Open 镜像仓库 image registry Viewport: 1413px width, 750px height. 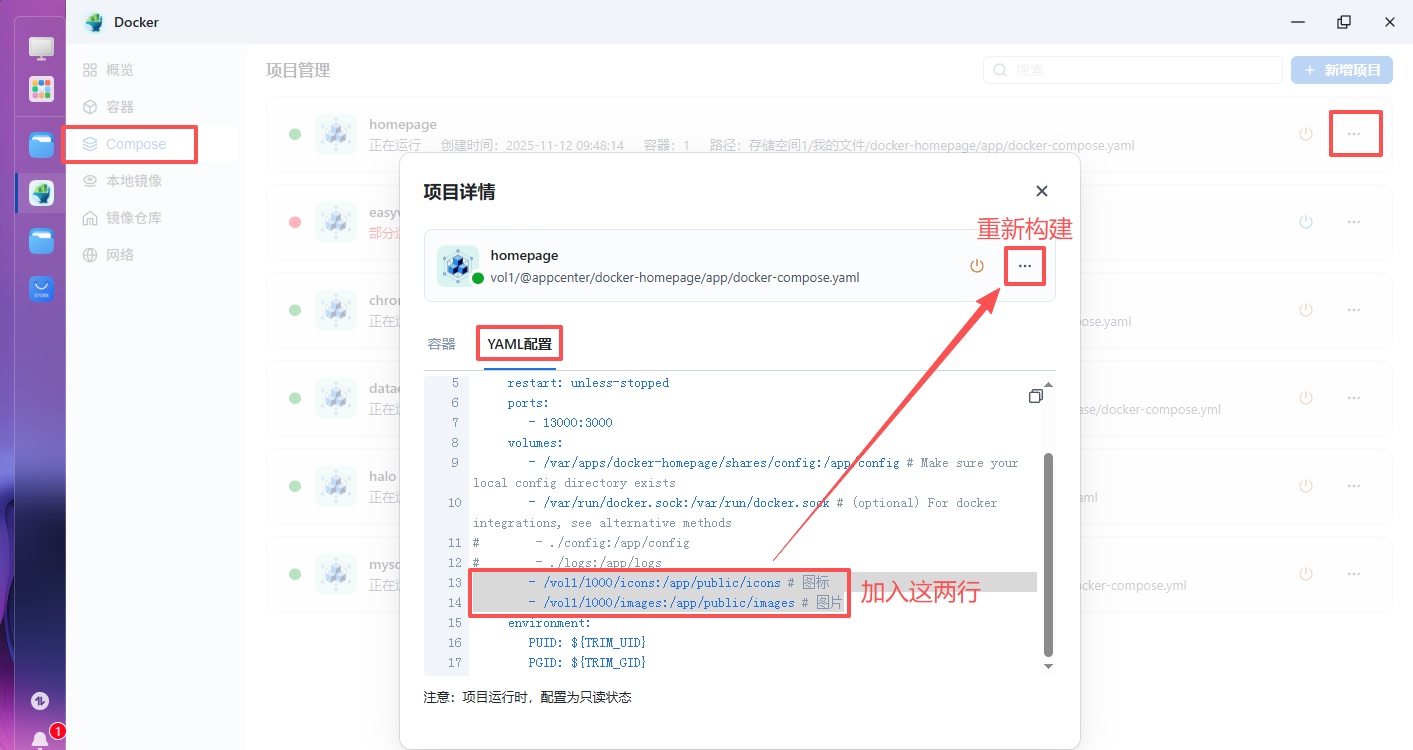tap(133, 218)
